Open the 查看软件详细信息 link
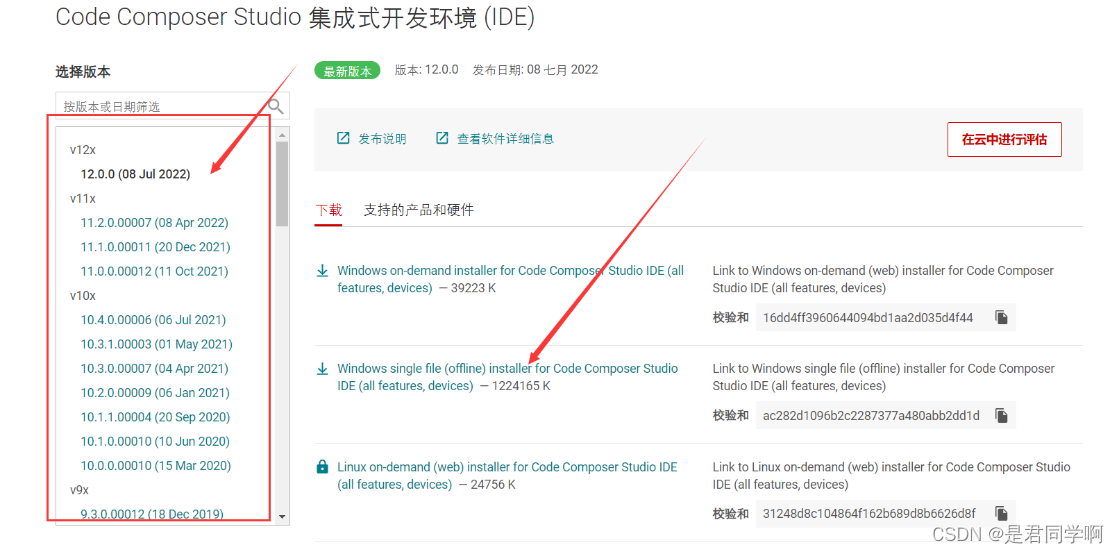 click(505, 138)
